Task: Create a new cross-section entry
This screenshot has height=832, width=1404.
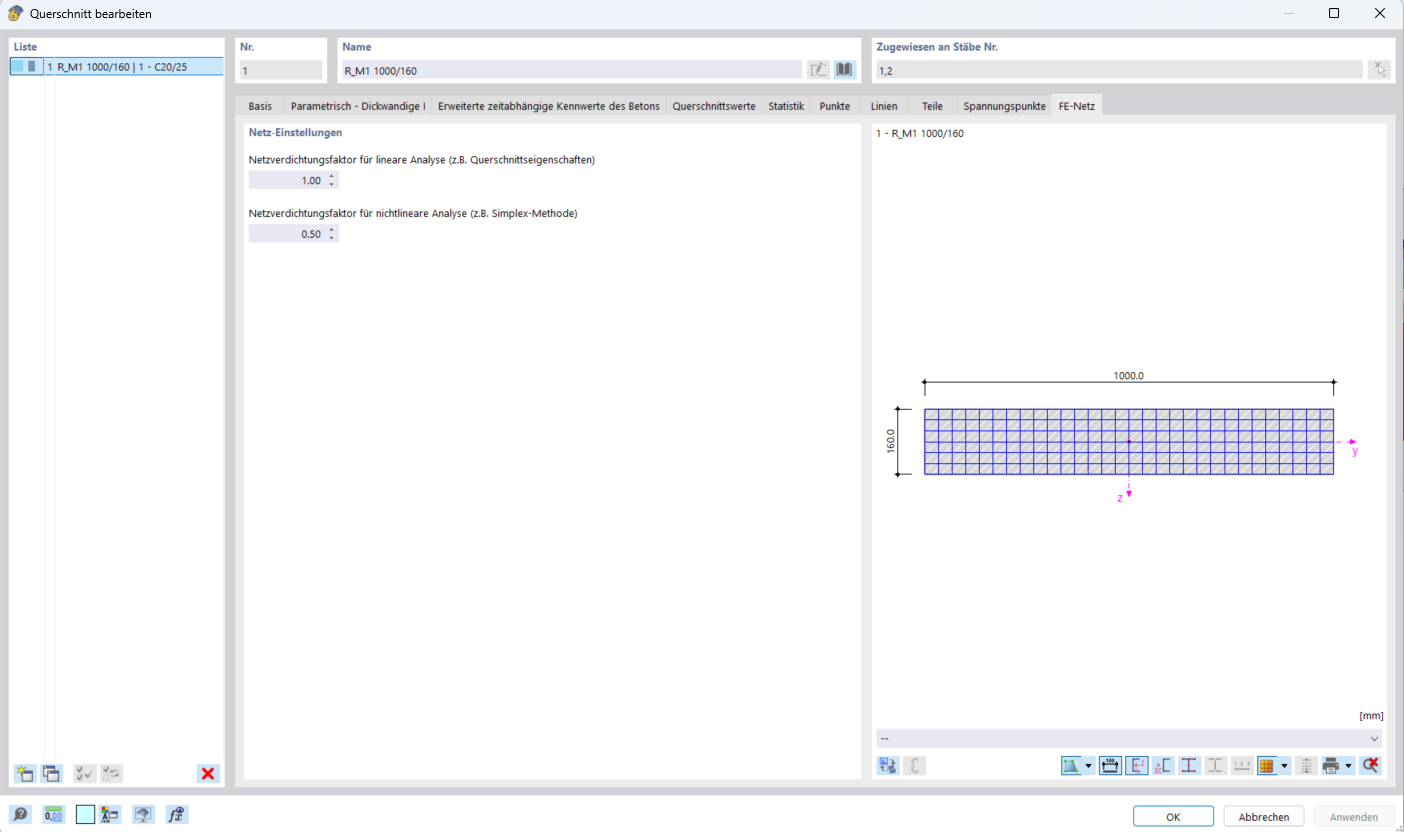Action: [x=23, y=772]
